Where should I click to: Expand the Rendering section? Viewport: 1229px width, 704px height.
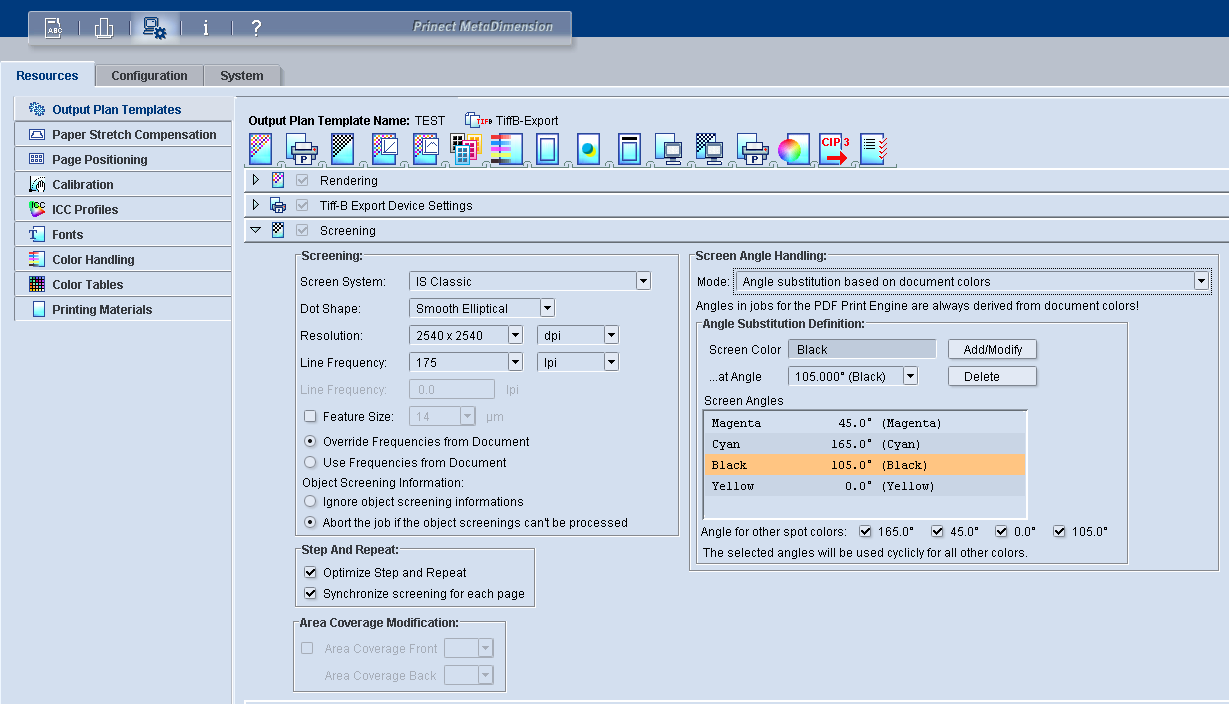(256, 181)
